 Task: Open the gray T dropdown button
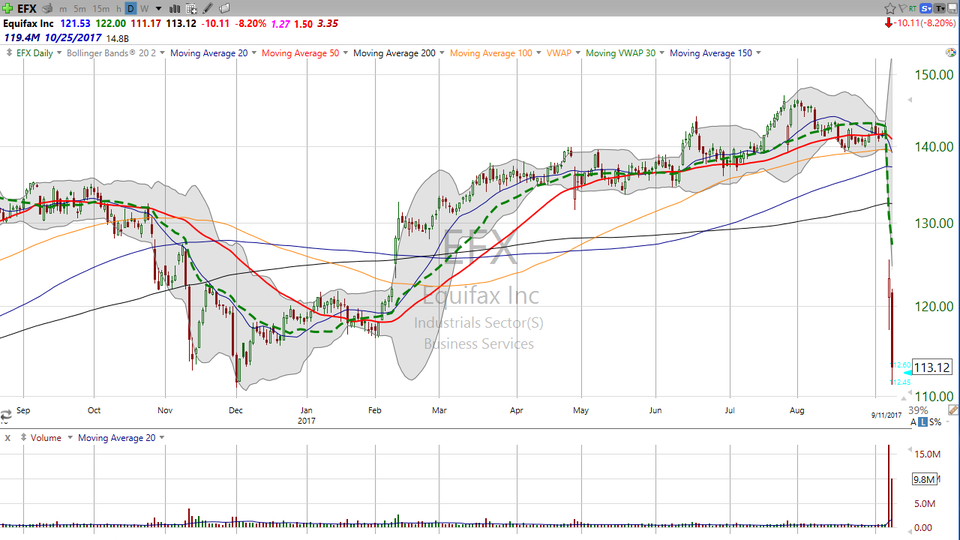940,9
